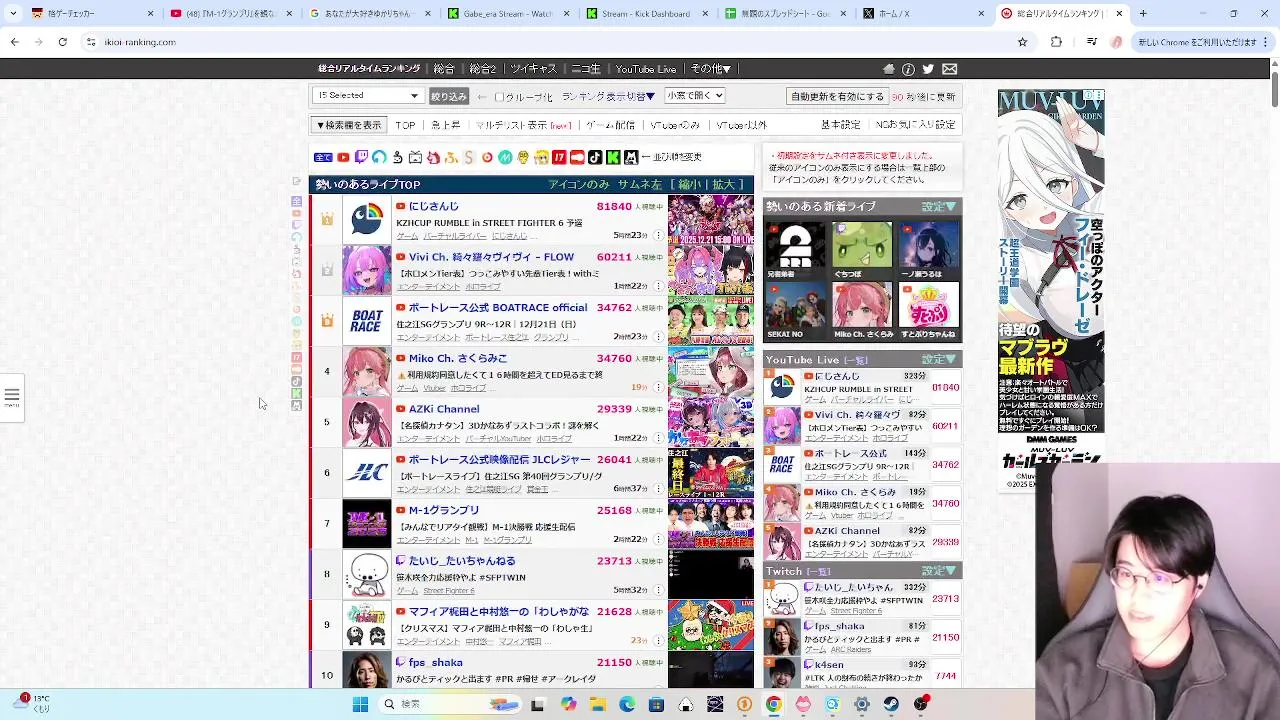Select the ゲーム配信 filter link
Screen dimensions: 1280x720
pyautogui.click(x=610, y=125)
